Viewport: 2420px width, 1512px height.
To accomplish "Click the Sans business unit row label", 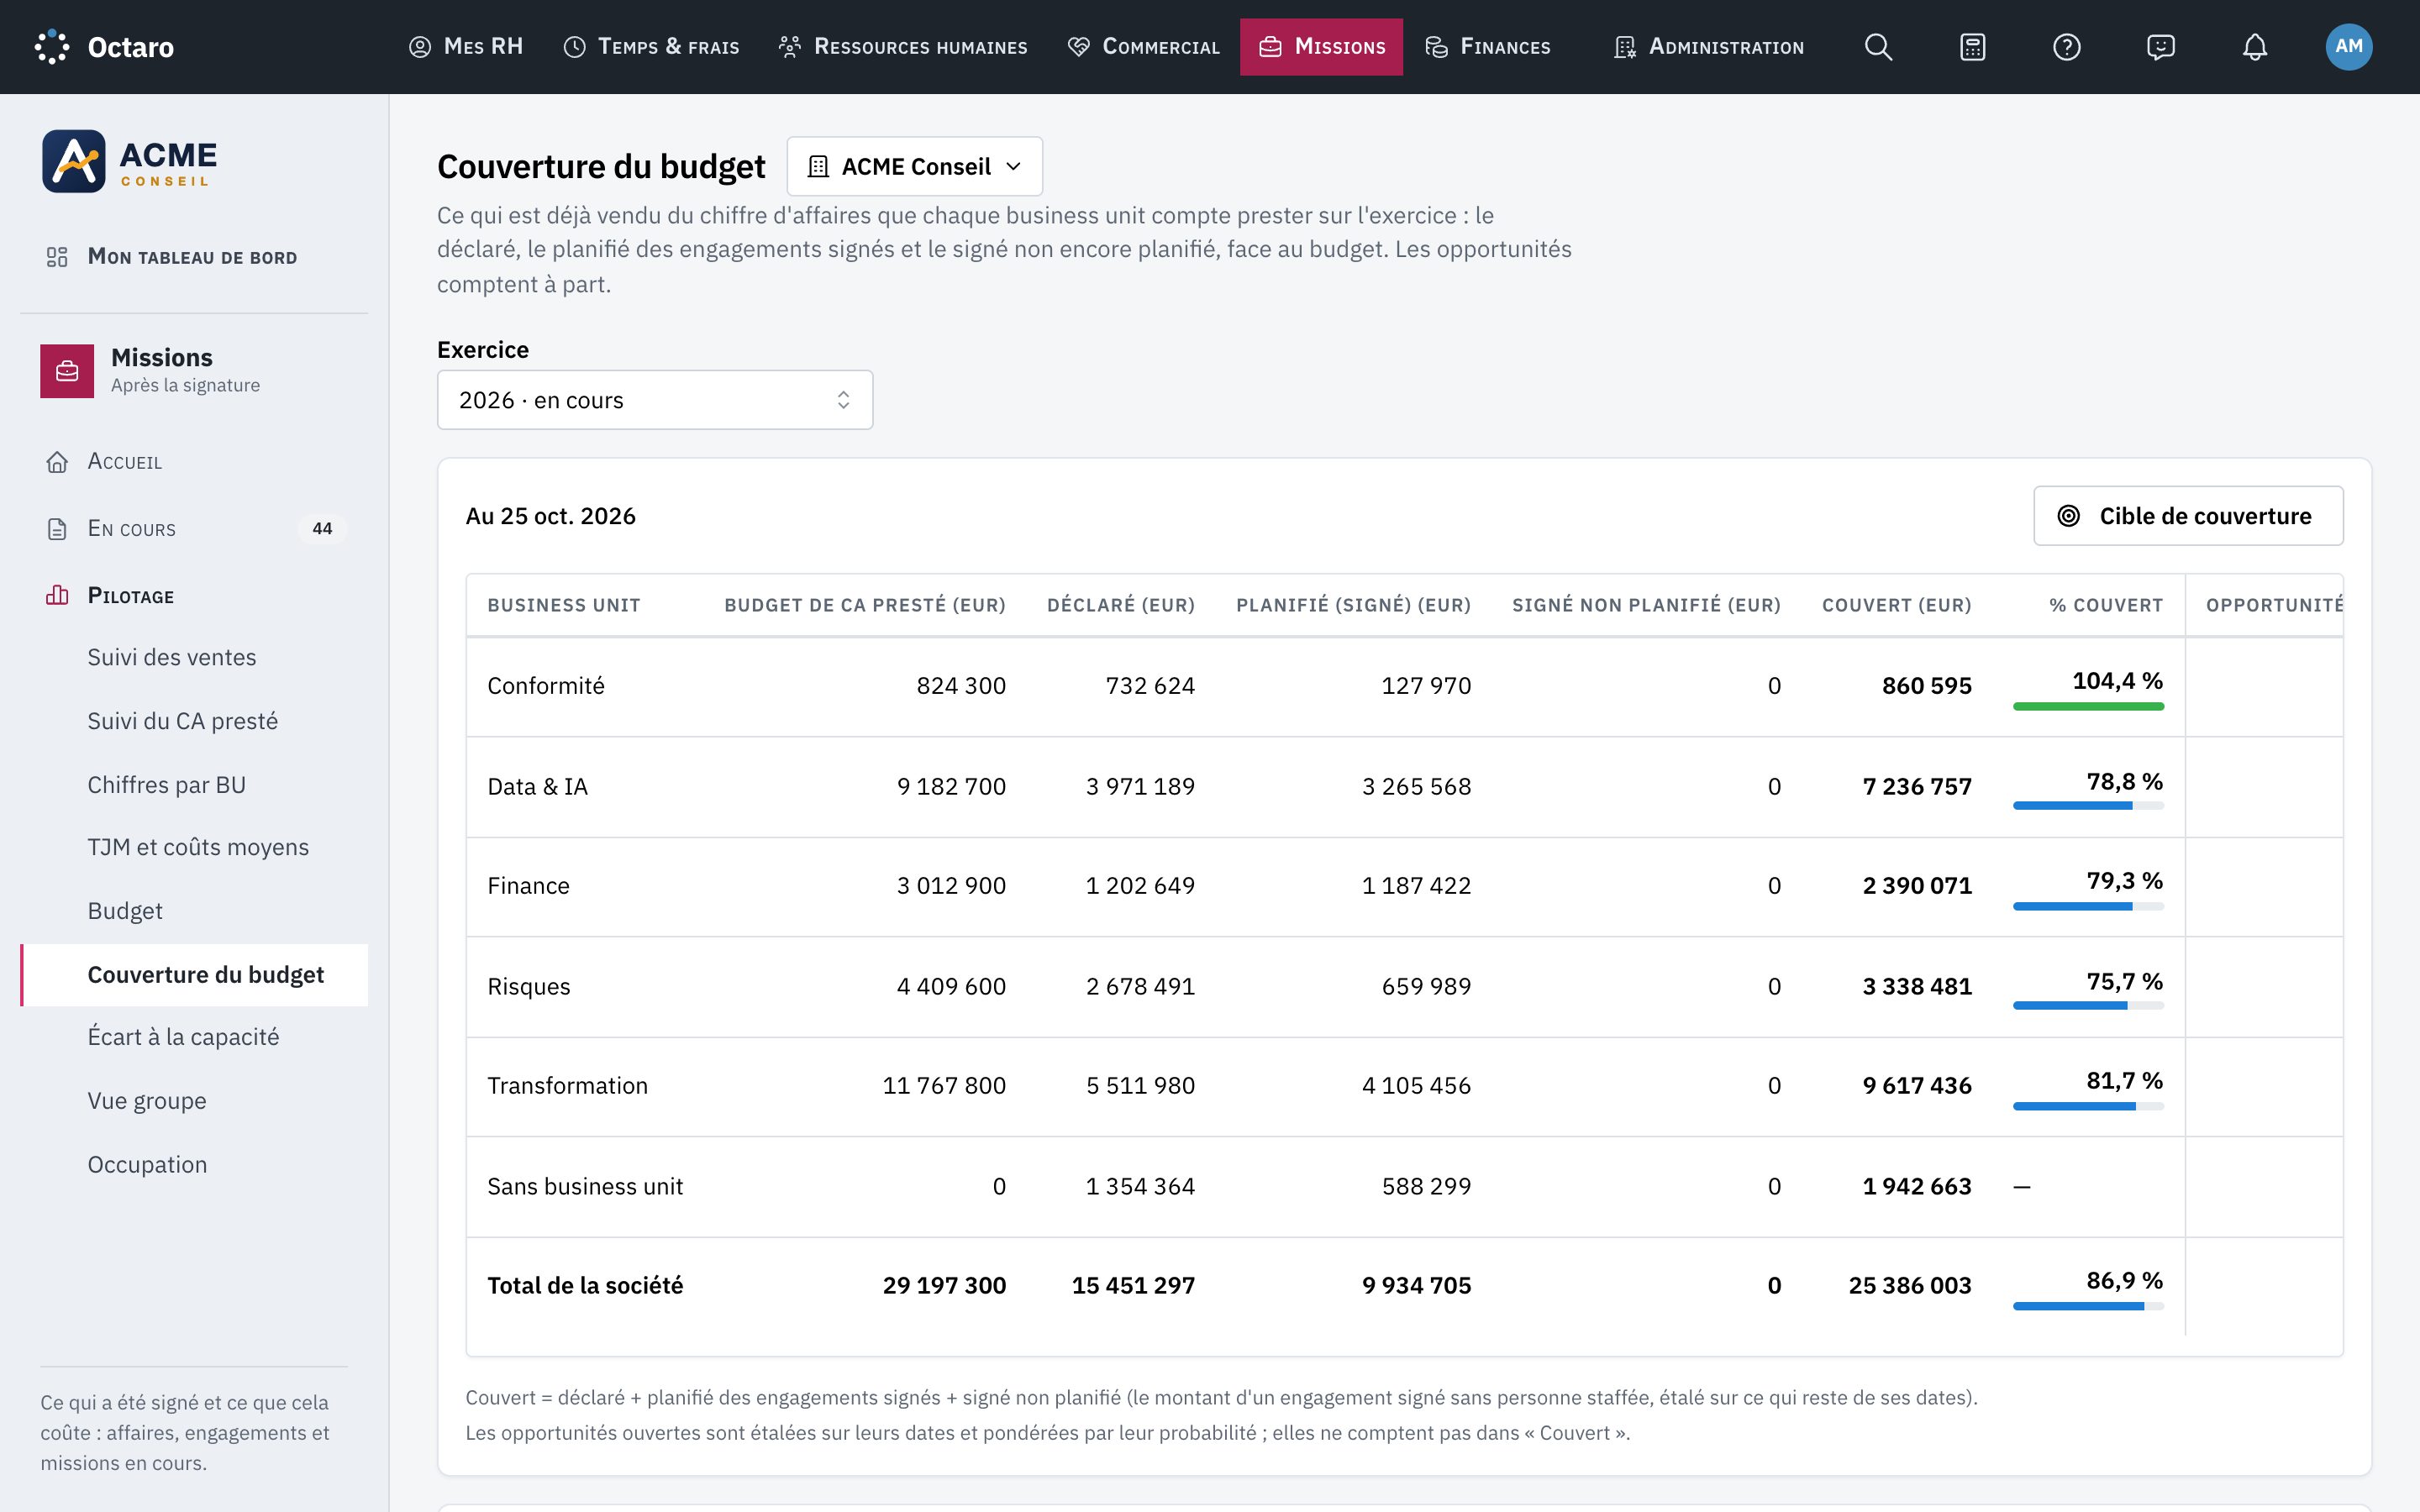I will [585, 1187].
